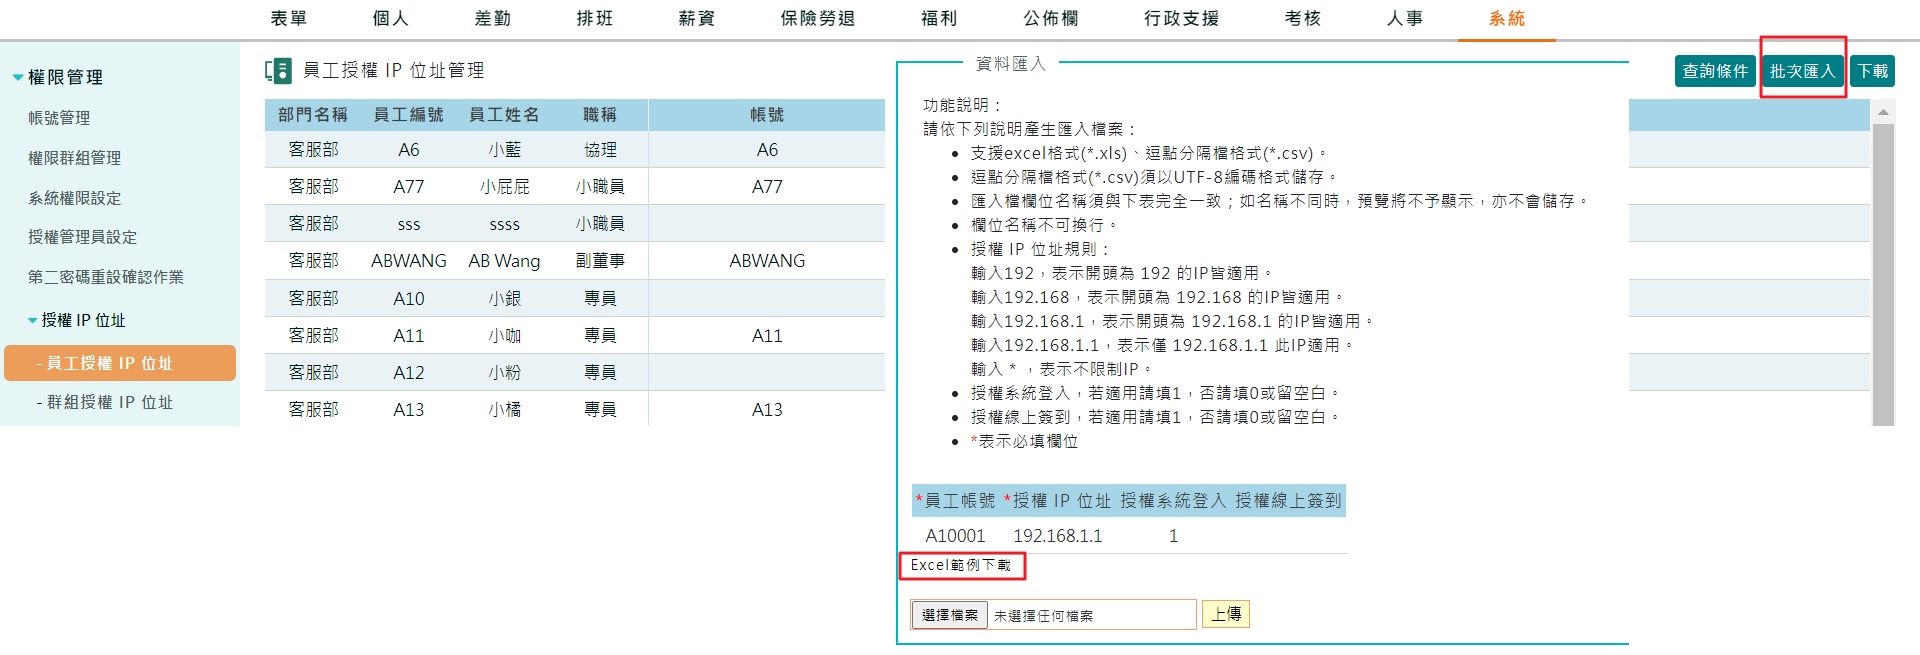Click the 職稱 column header
Image resolution: width=1920 pixels, height=655 pixels.
[600, 115]
